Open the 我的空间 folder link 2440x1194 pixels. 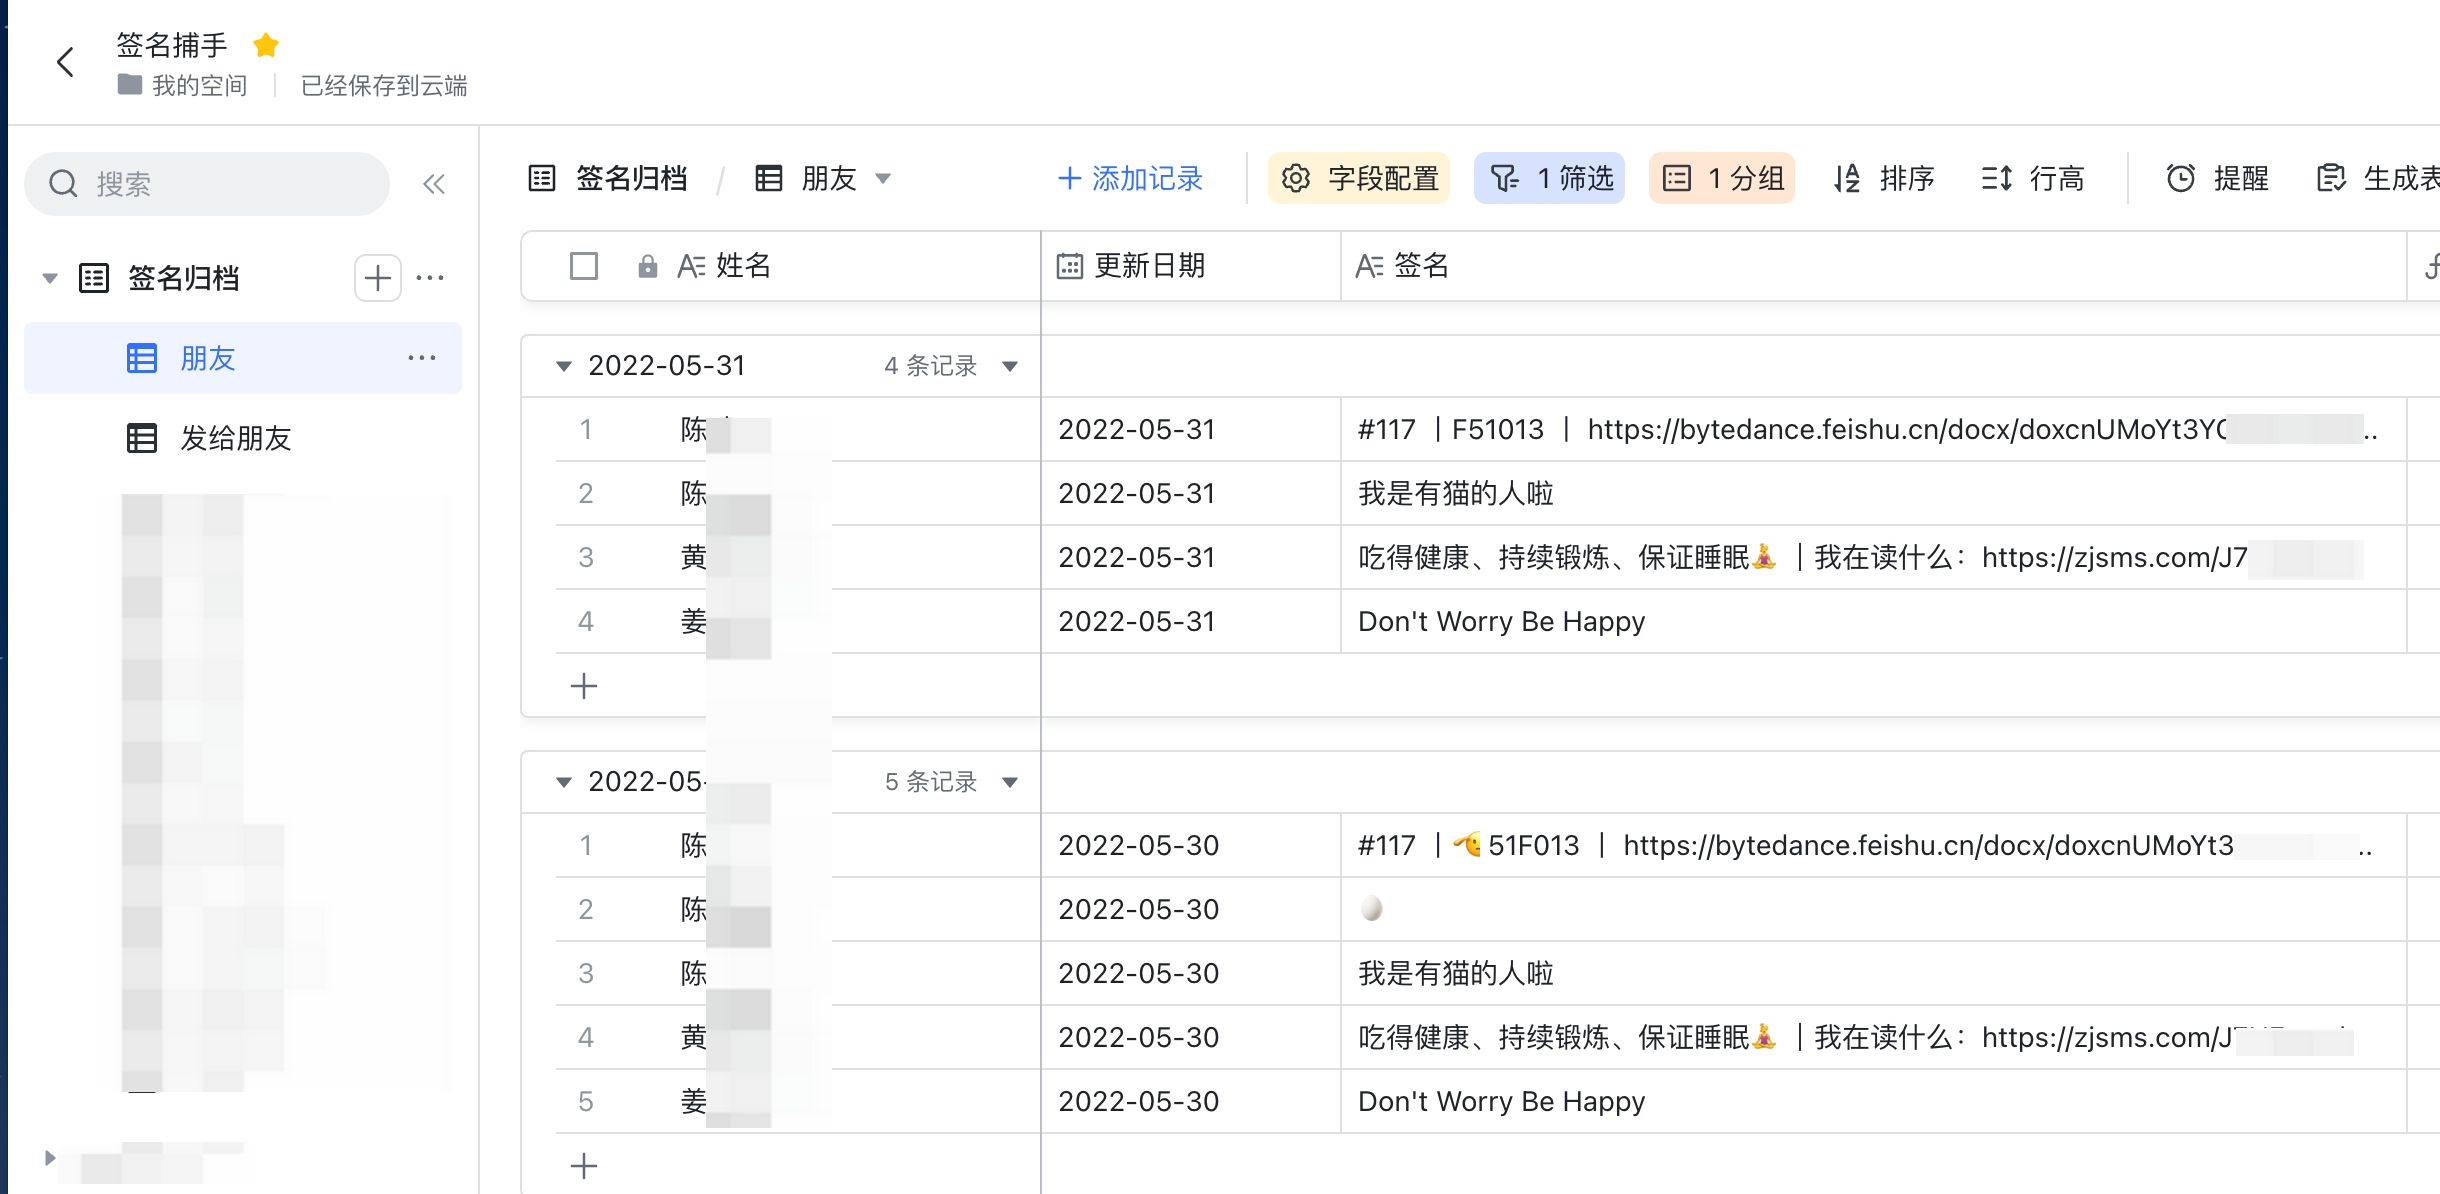184,86
